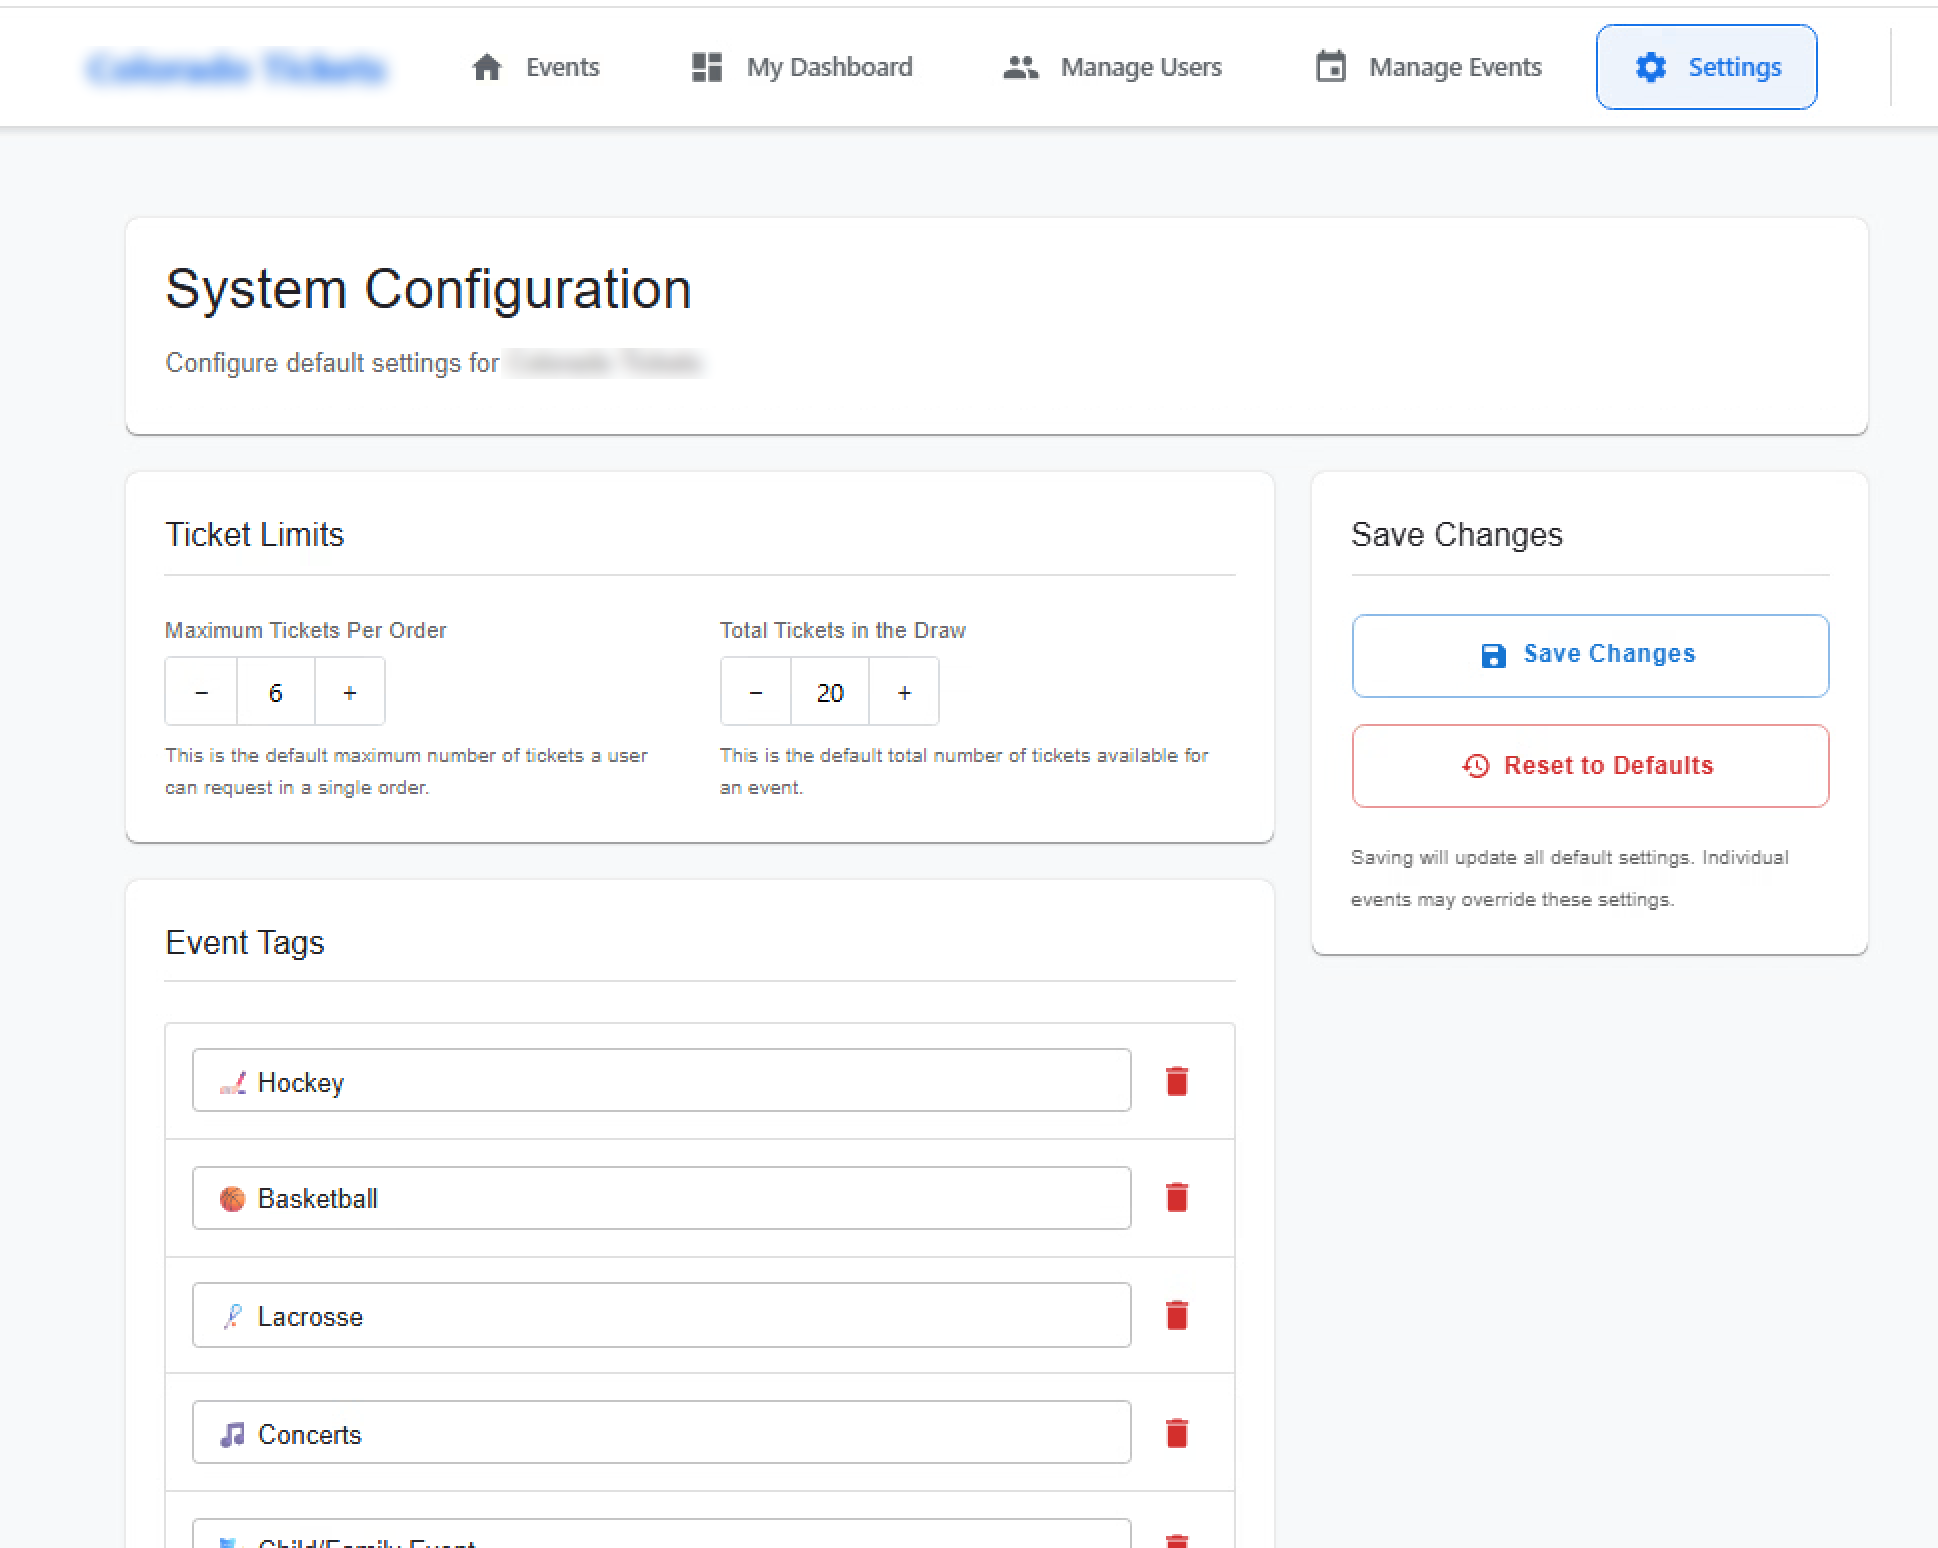The image size is (1938, 1548).
Task: Increase Maximum Tickets Per Order
Action: pos(350,692)
